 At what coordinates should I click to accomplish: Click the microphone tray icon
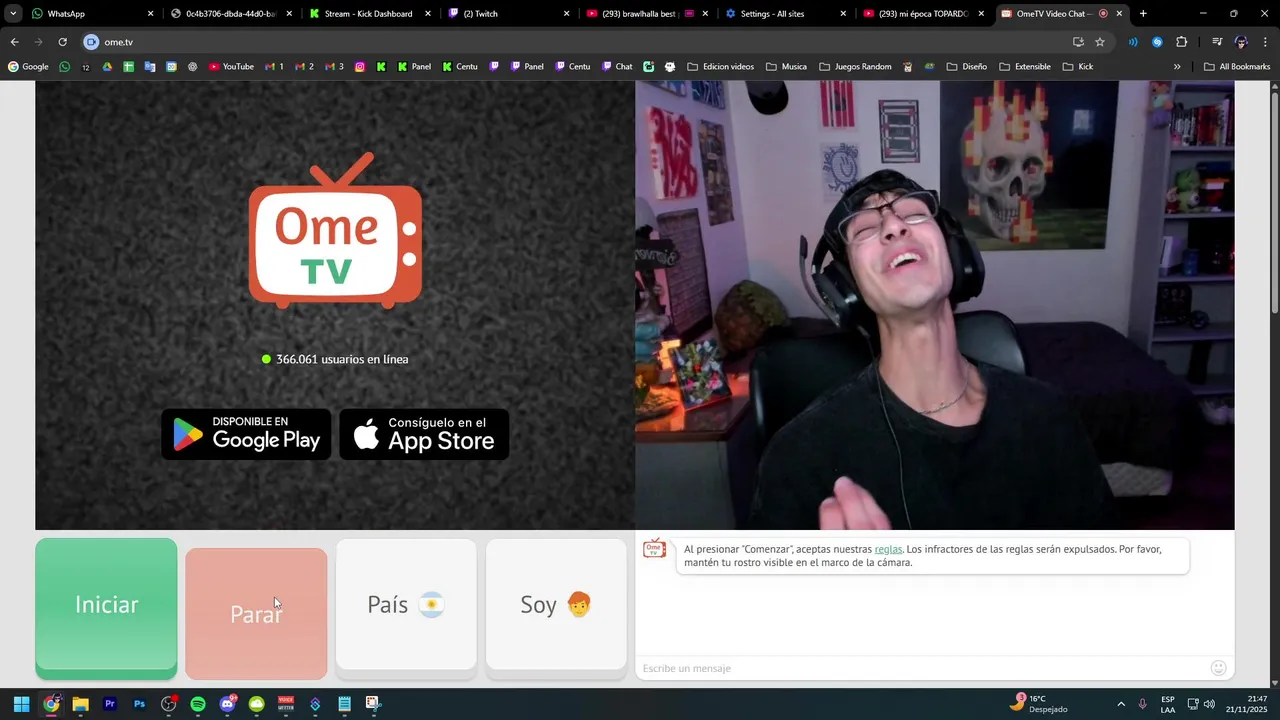click(1142, 704)
